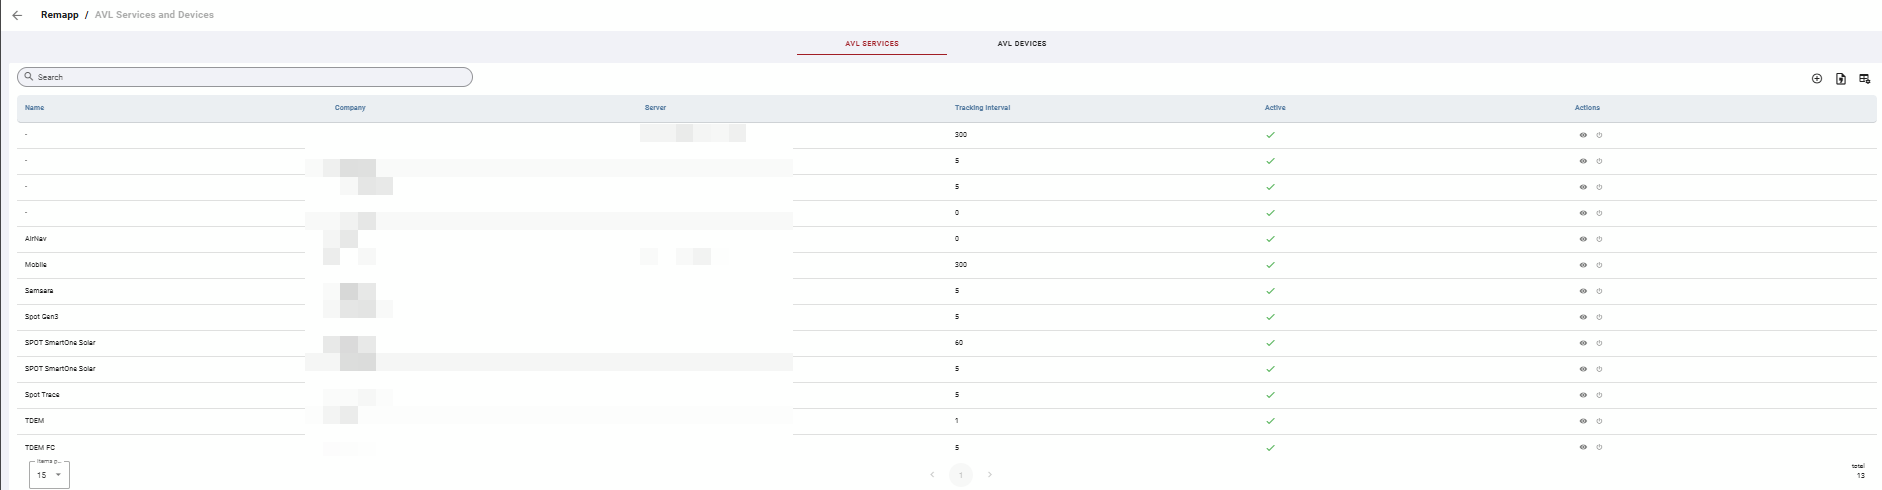Go to the next page of results
1882x490 pixels.
pyautogui.click(x=990, y=475)
